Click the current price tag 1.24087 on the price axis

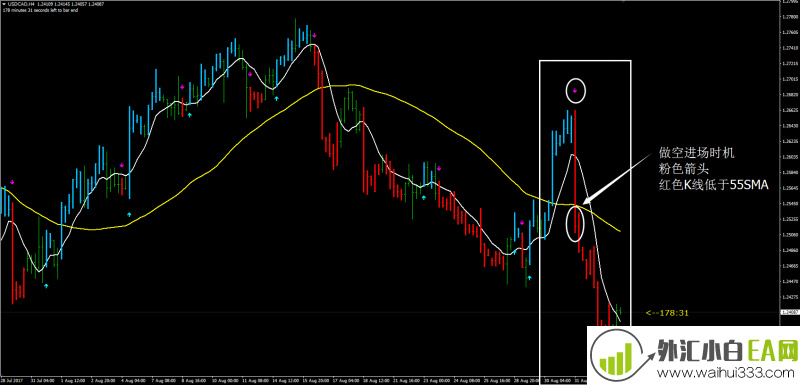[790, 312]
